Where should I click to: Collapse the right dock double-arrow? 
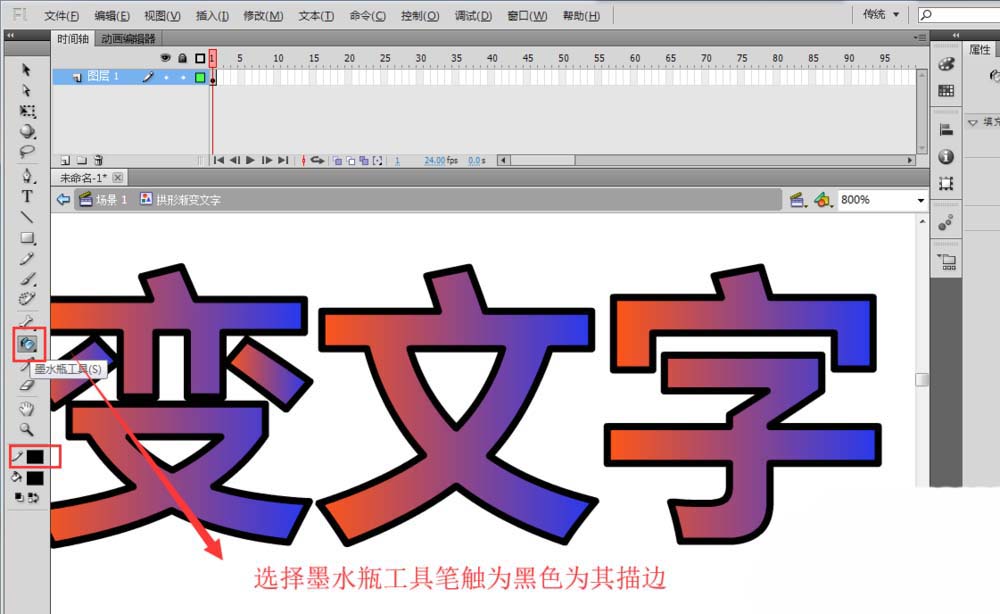(955, 35)
